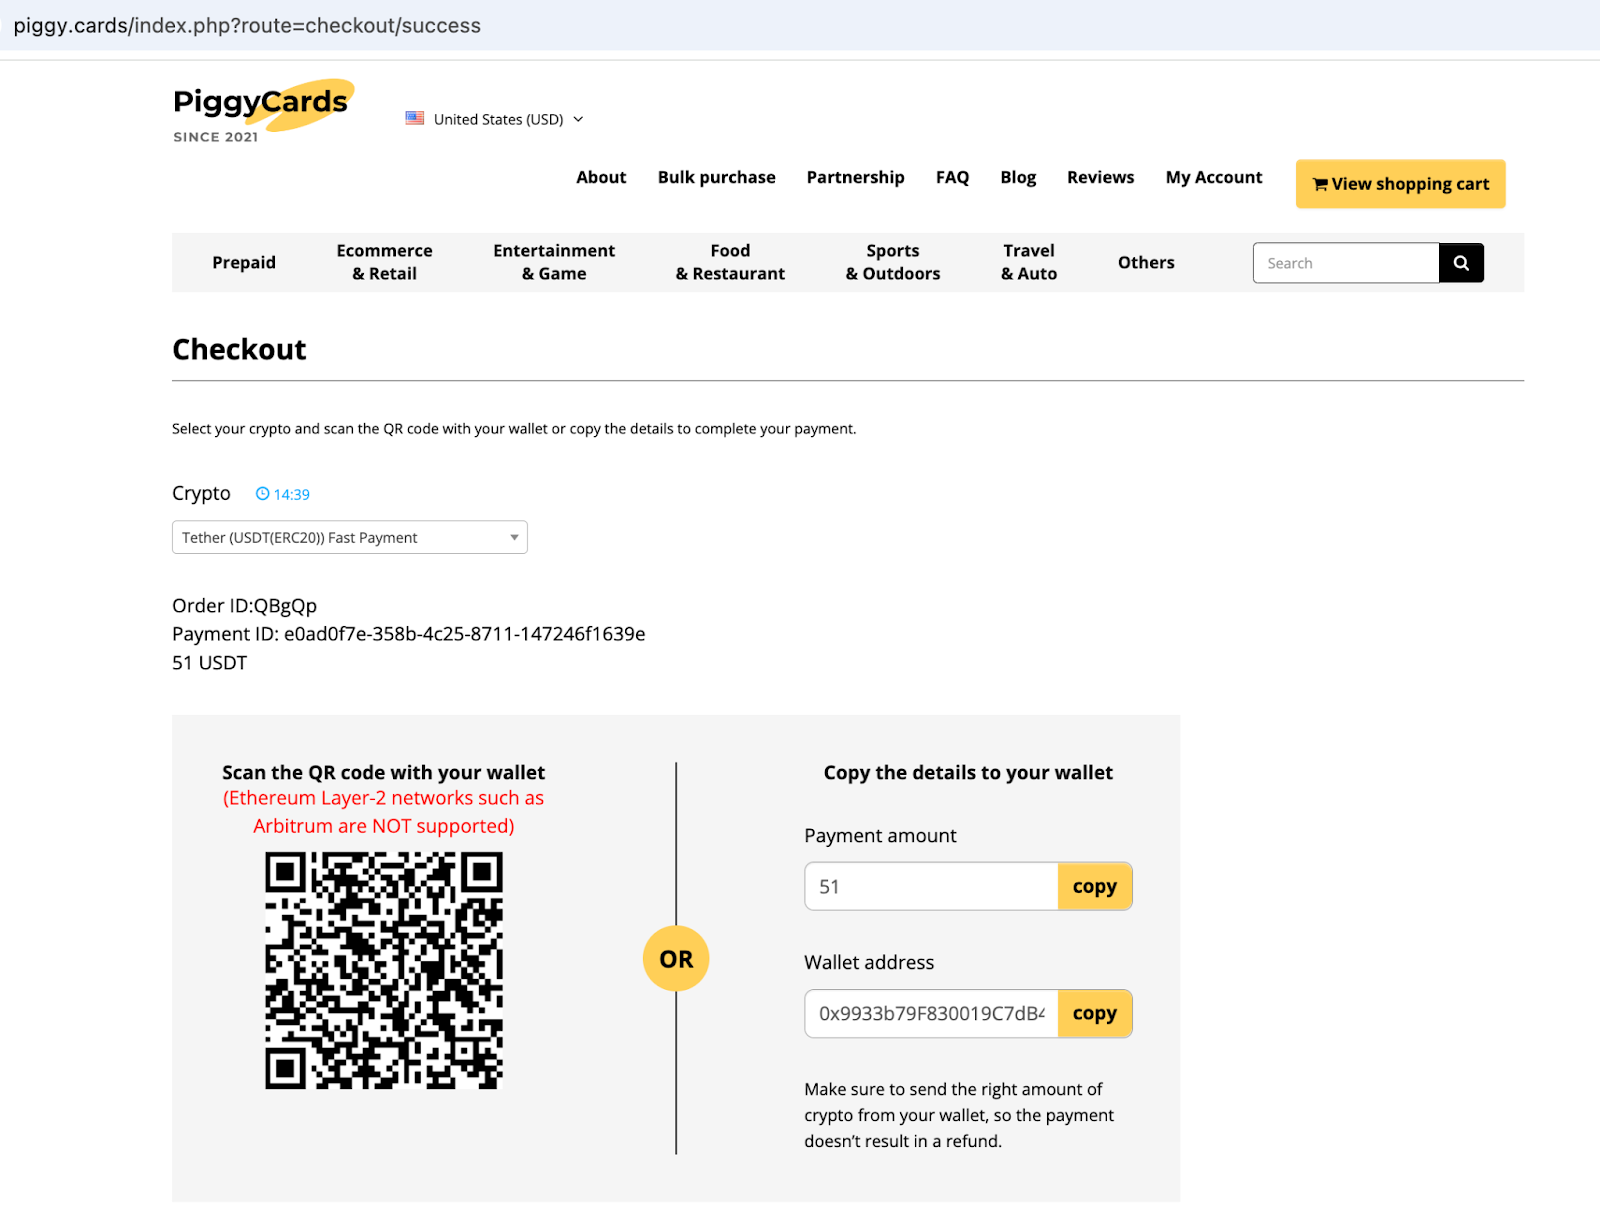
Task: Copy the payment amount
Action: pos(1095,886)
